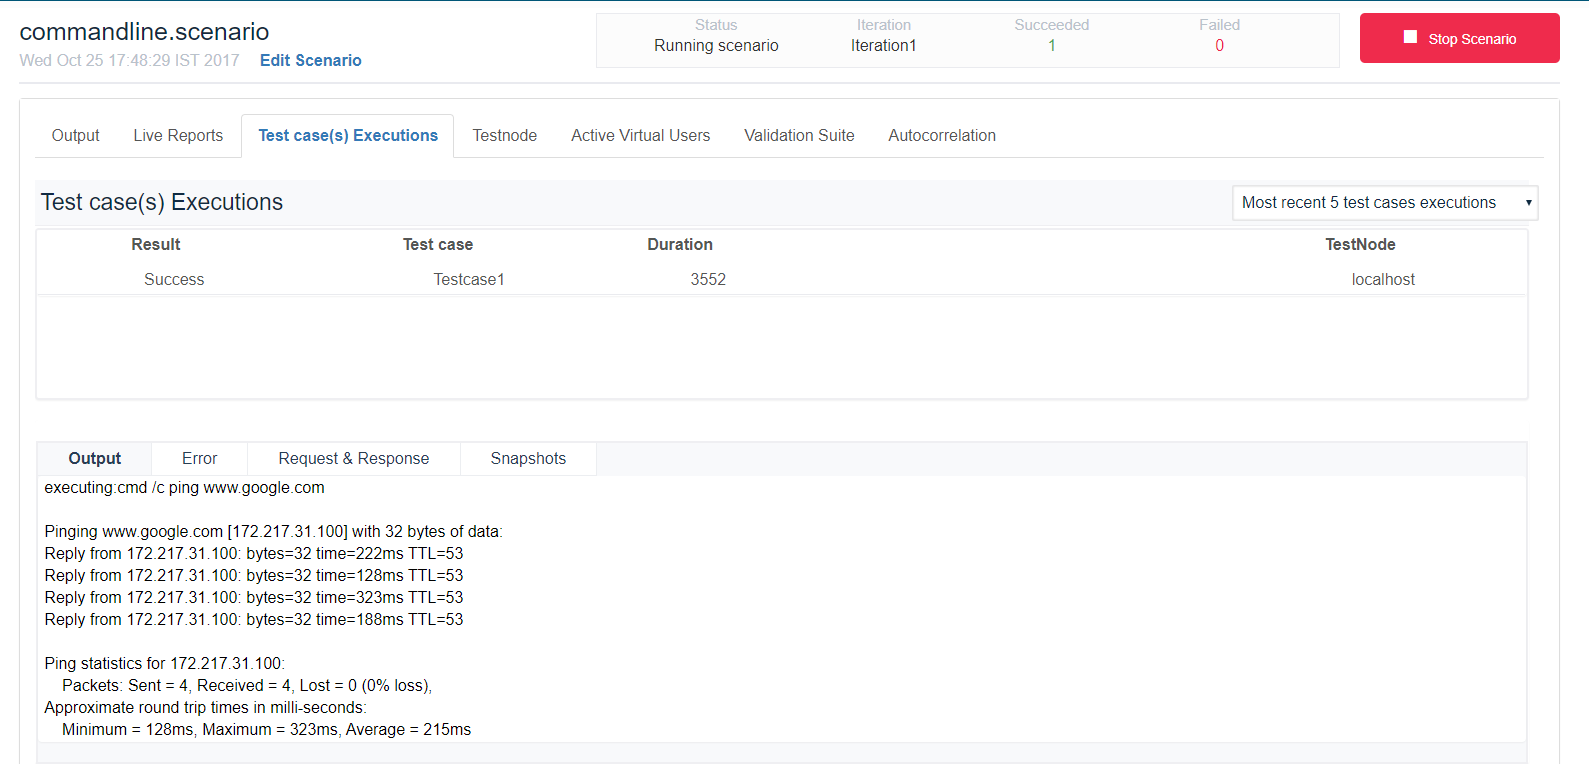Select the Test case(s) Executions tab
This screenshot has width=1589, height=764.
348,135
